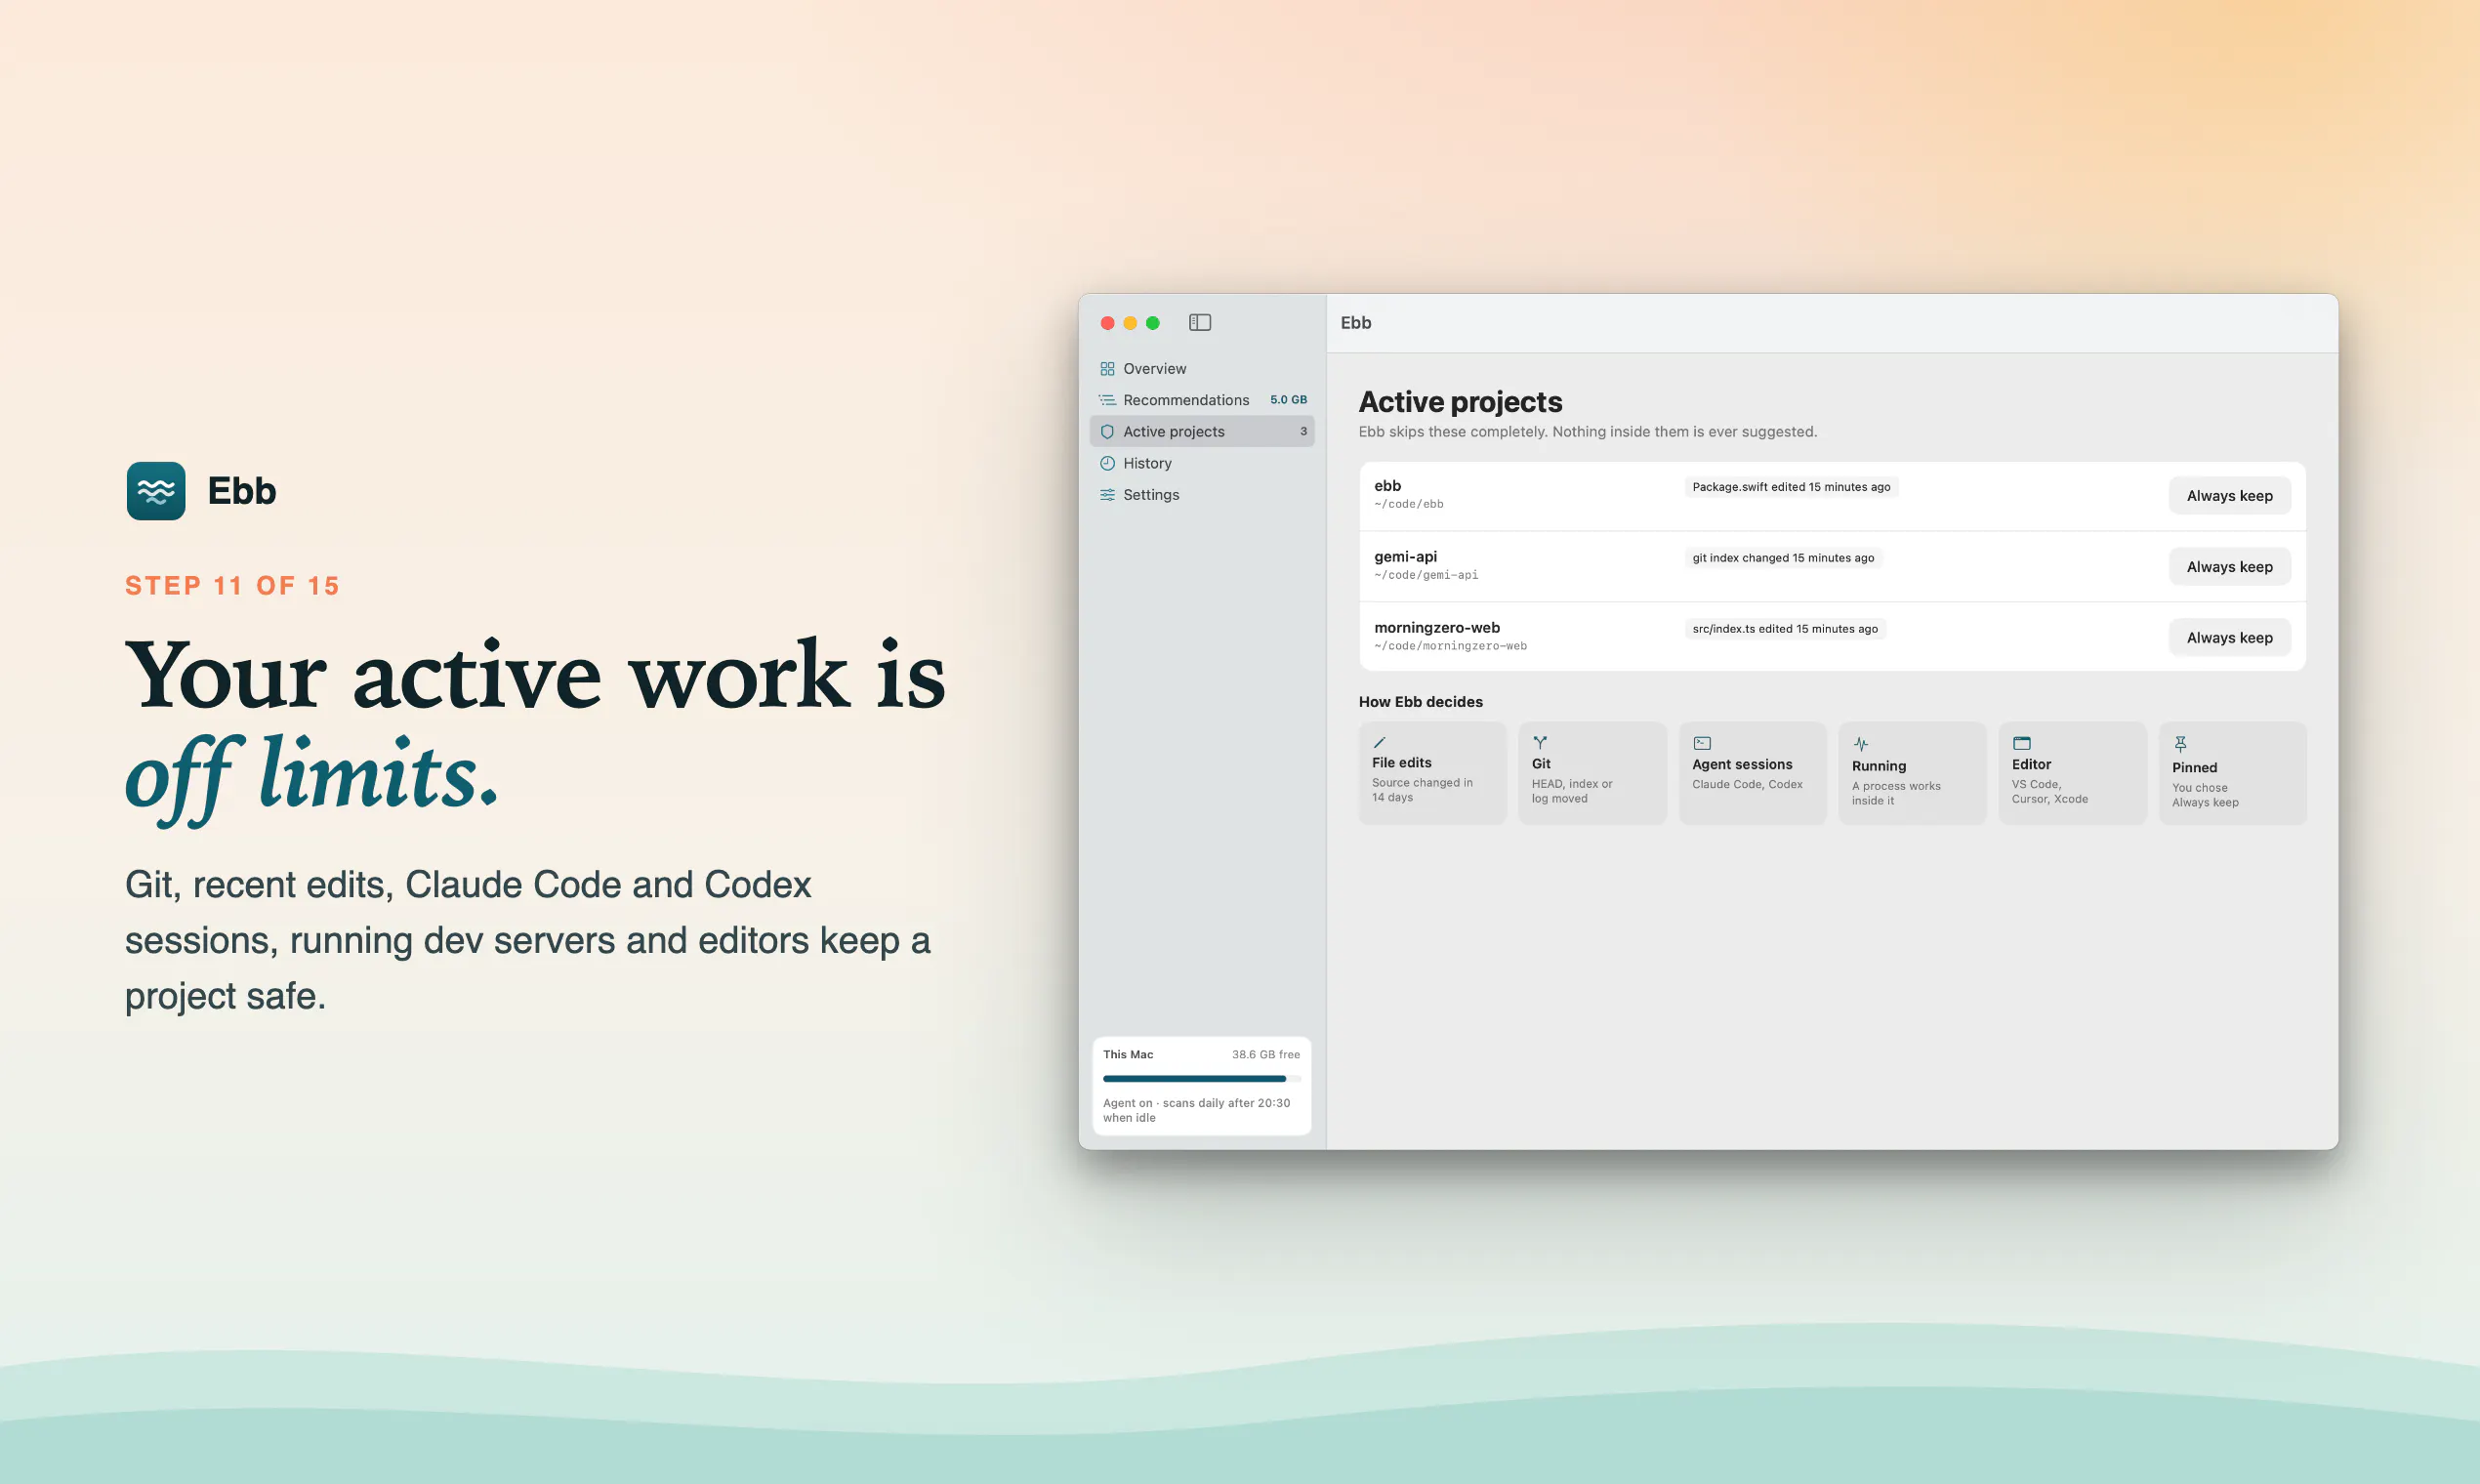Click the git index changed 15 minutes ago tag

coord(1783,558)
